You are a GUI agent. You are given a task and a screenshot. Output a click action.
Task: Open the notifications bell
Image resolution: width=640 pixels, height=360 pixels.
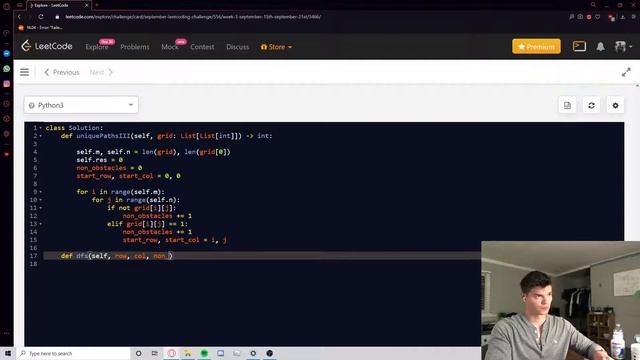[600, 47]
